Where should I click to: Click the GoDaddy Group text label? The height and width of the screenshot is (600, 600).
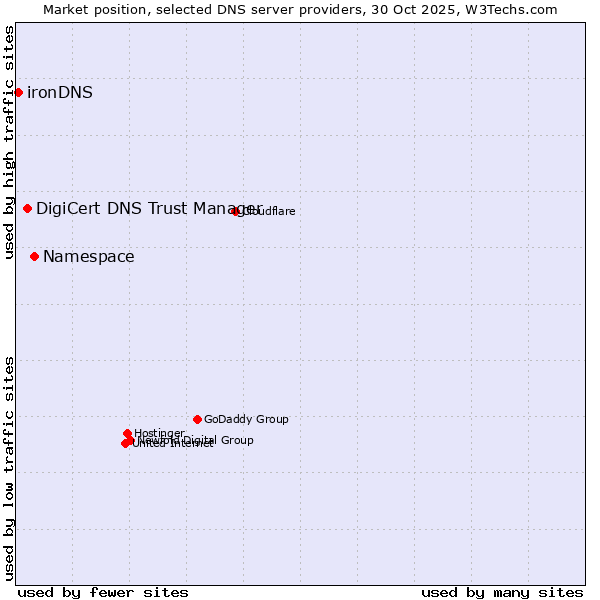coord(246,419)
